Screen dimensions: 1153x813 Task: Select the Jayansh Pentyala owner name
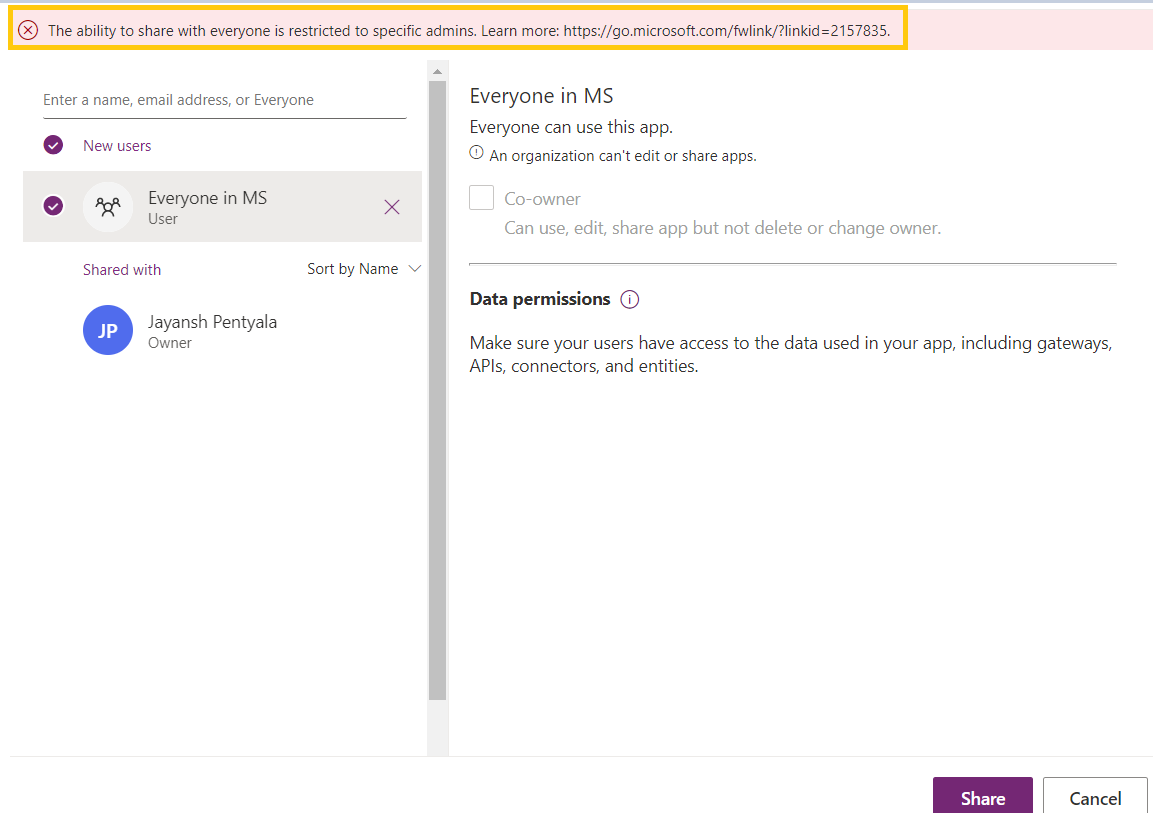(212, 322)
